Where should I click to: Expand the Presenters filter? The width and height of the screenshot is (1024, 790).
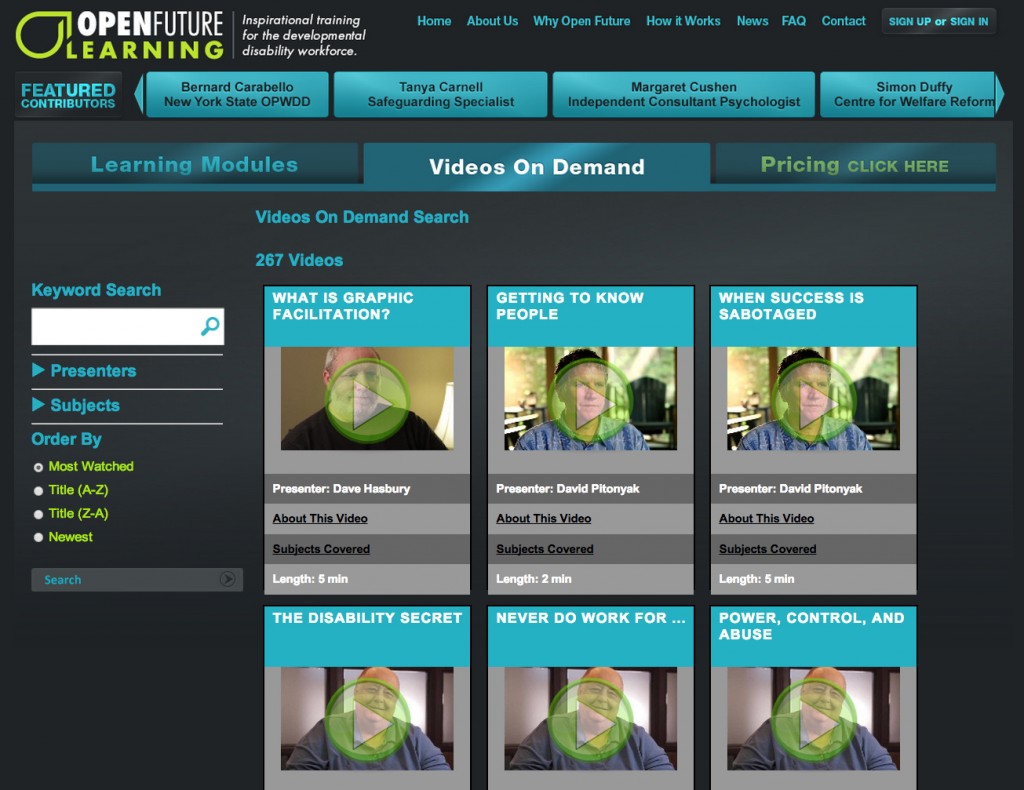(x=84, y=371)
